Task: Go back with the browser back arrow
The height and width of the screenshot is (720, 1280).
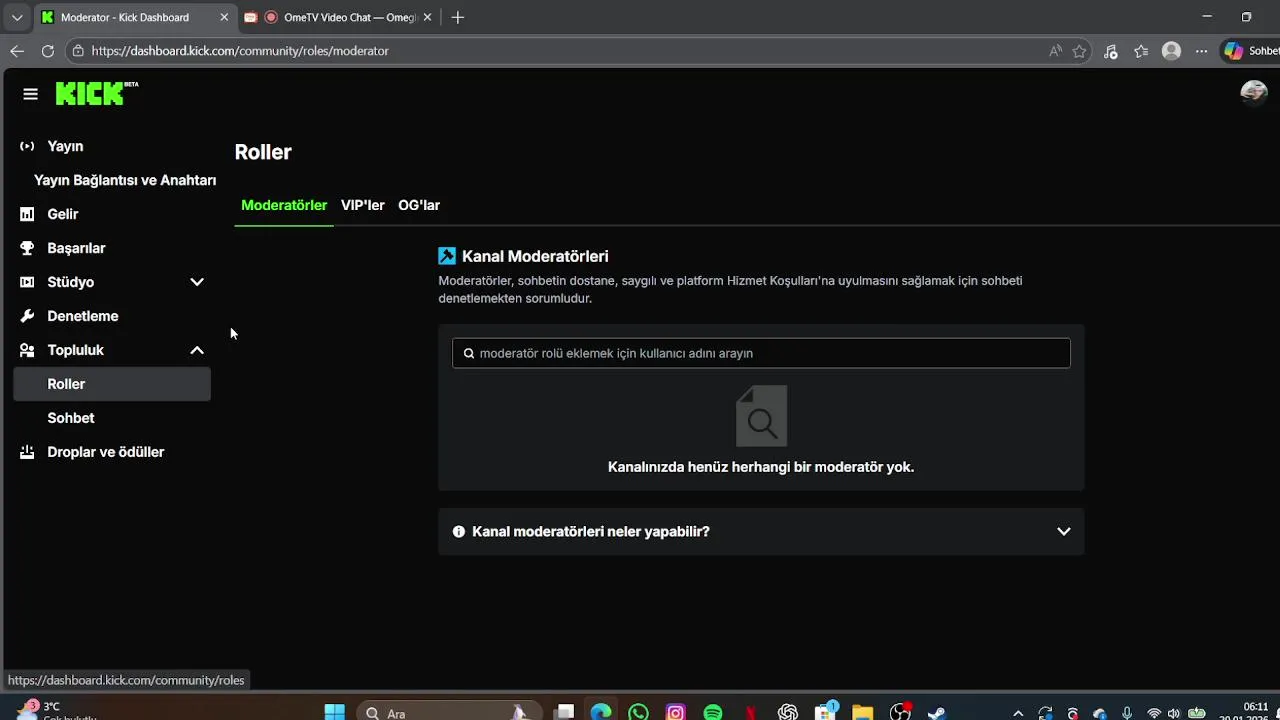Action: pyautogui.click(x=17, y=51)
